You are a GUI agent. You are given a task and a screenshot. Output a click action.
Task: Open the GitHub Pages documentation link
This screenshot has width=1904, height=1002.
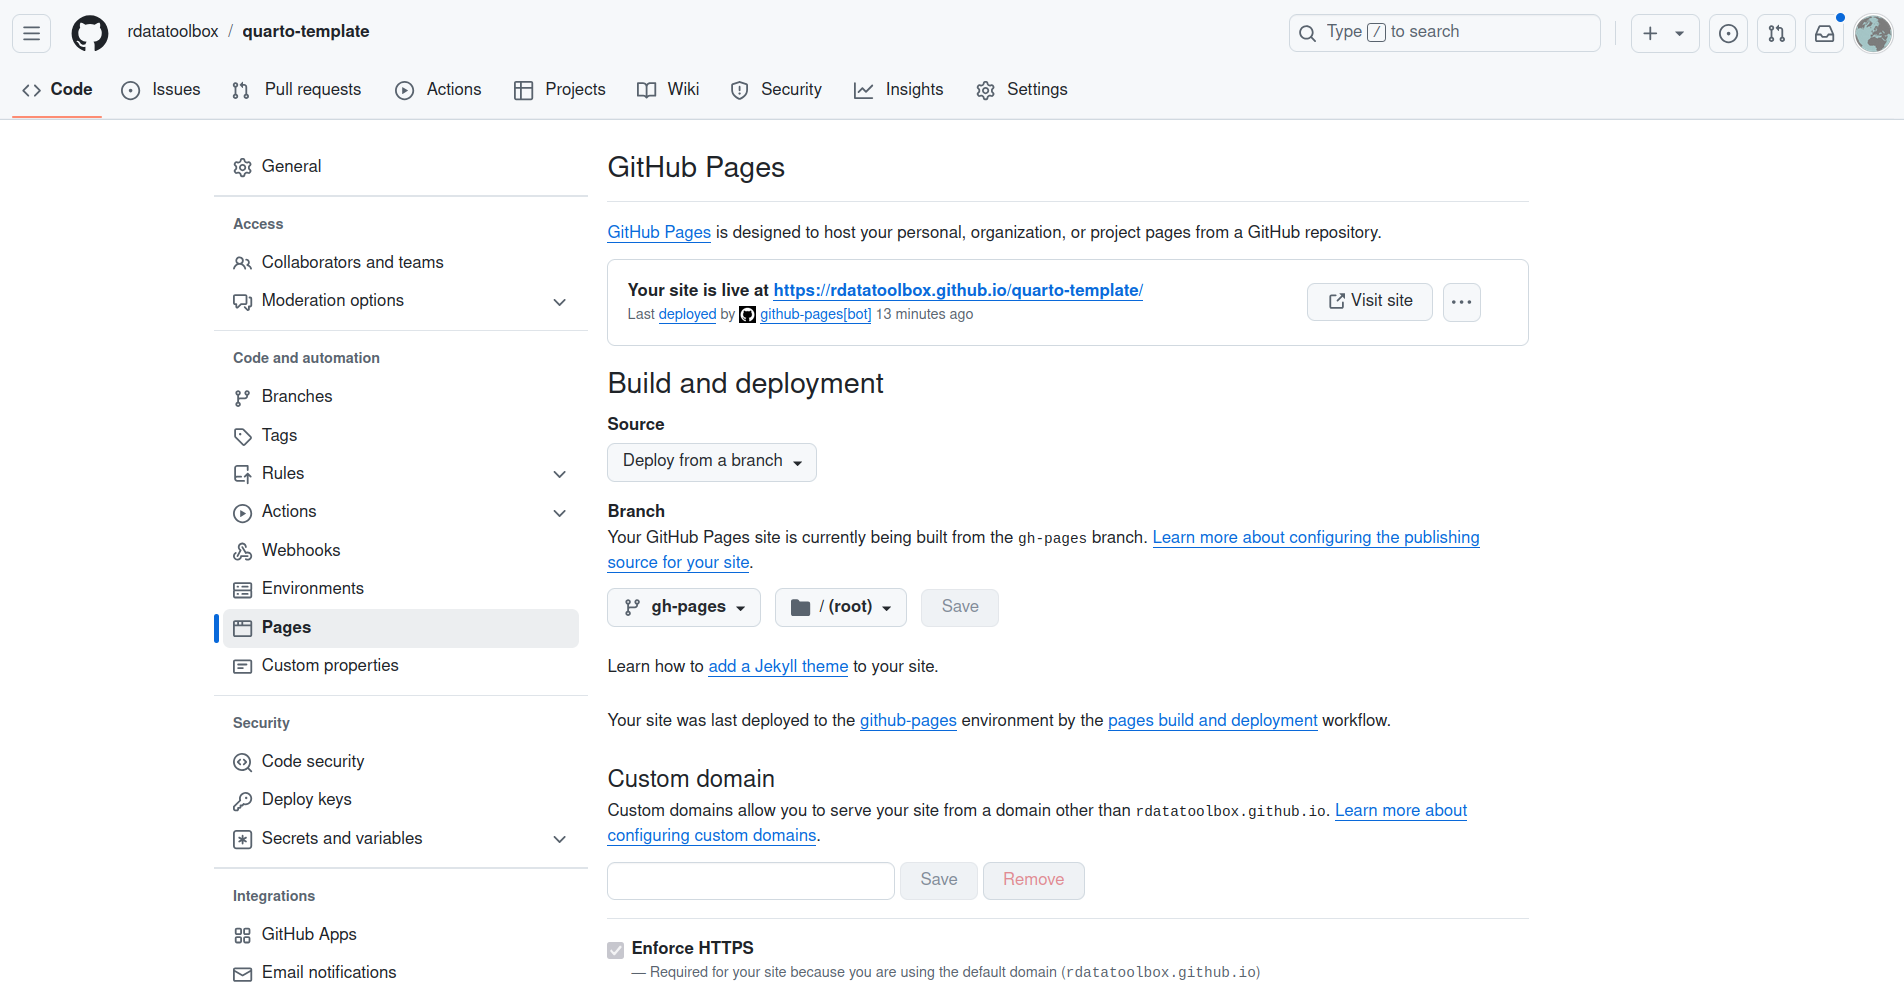click(x=659, y=232)
